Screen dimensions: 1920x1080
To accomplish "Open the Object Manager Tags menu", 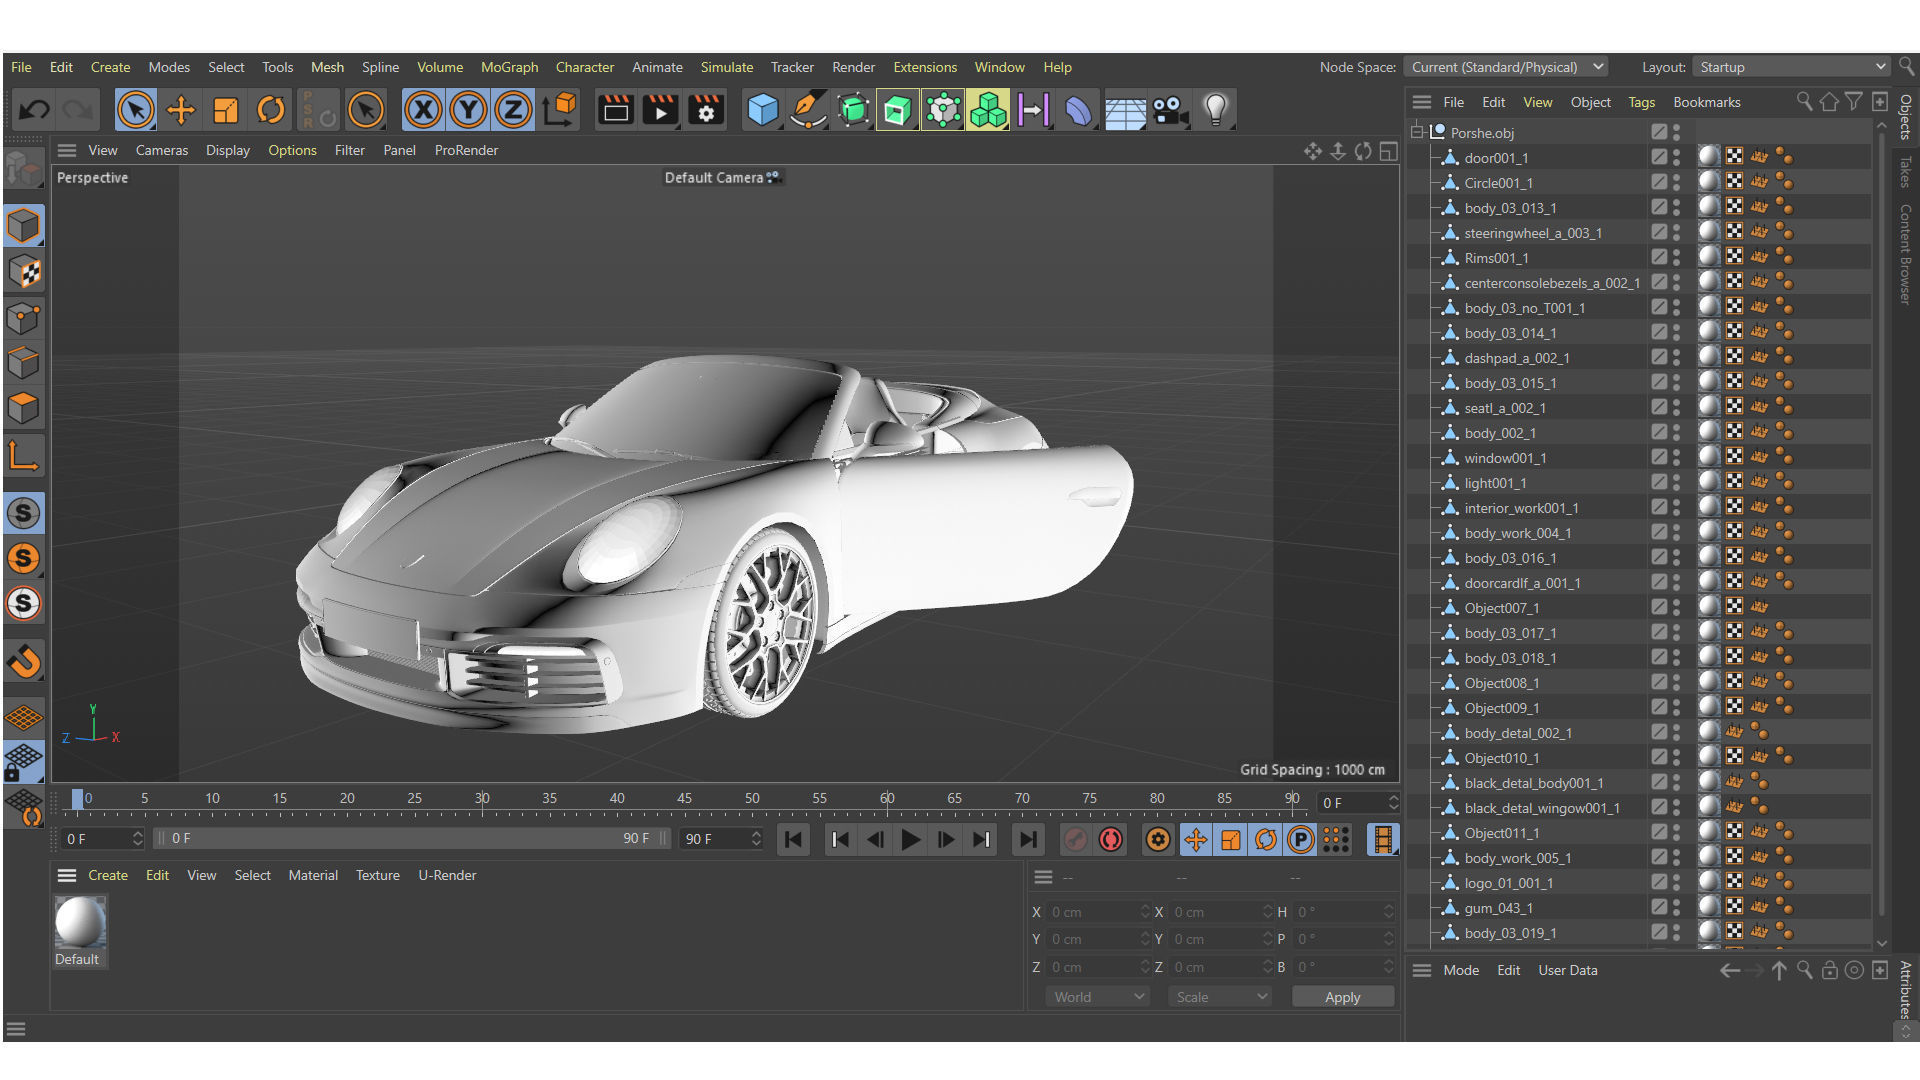I will 1641,102.
